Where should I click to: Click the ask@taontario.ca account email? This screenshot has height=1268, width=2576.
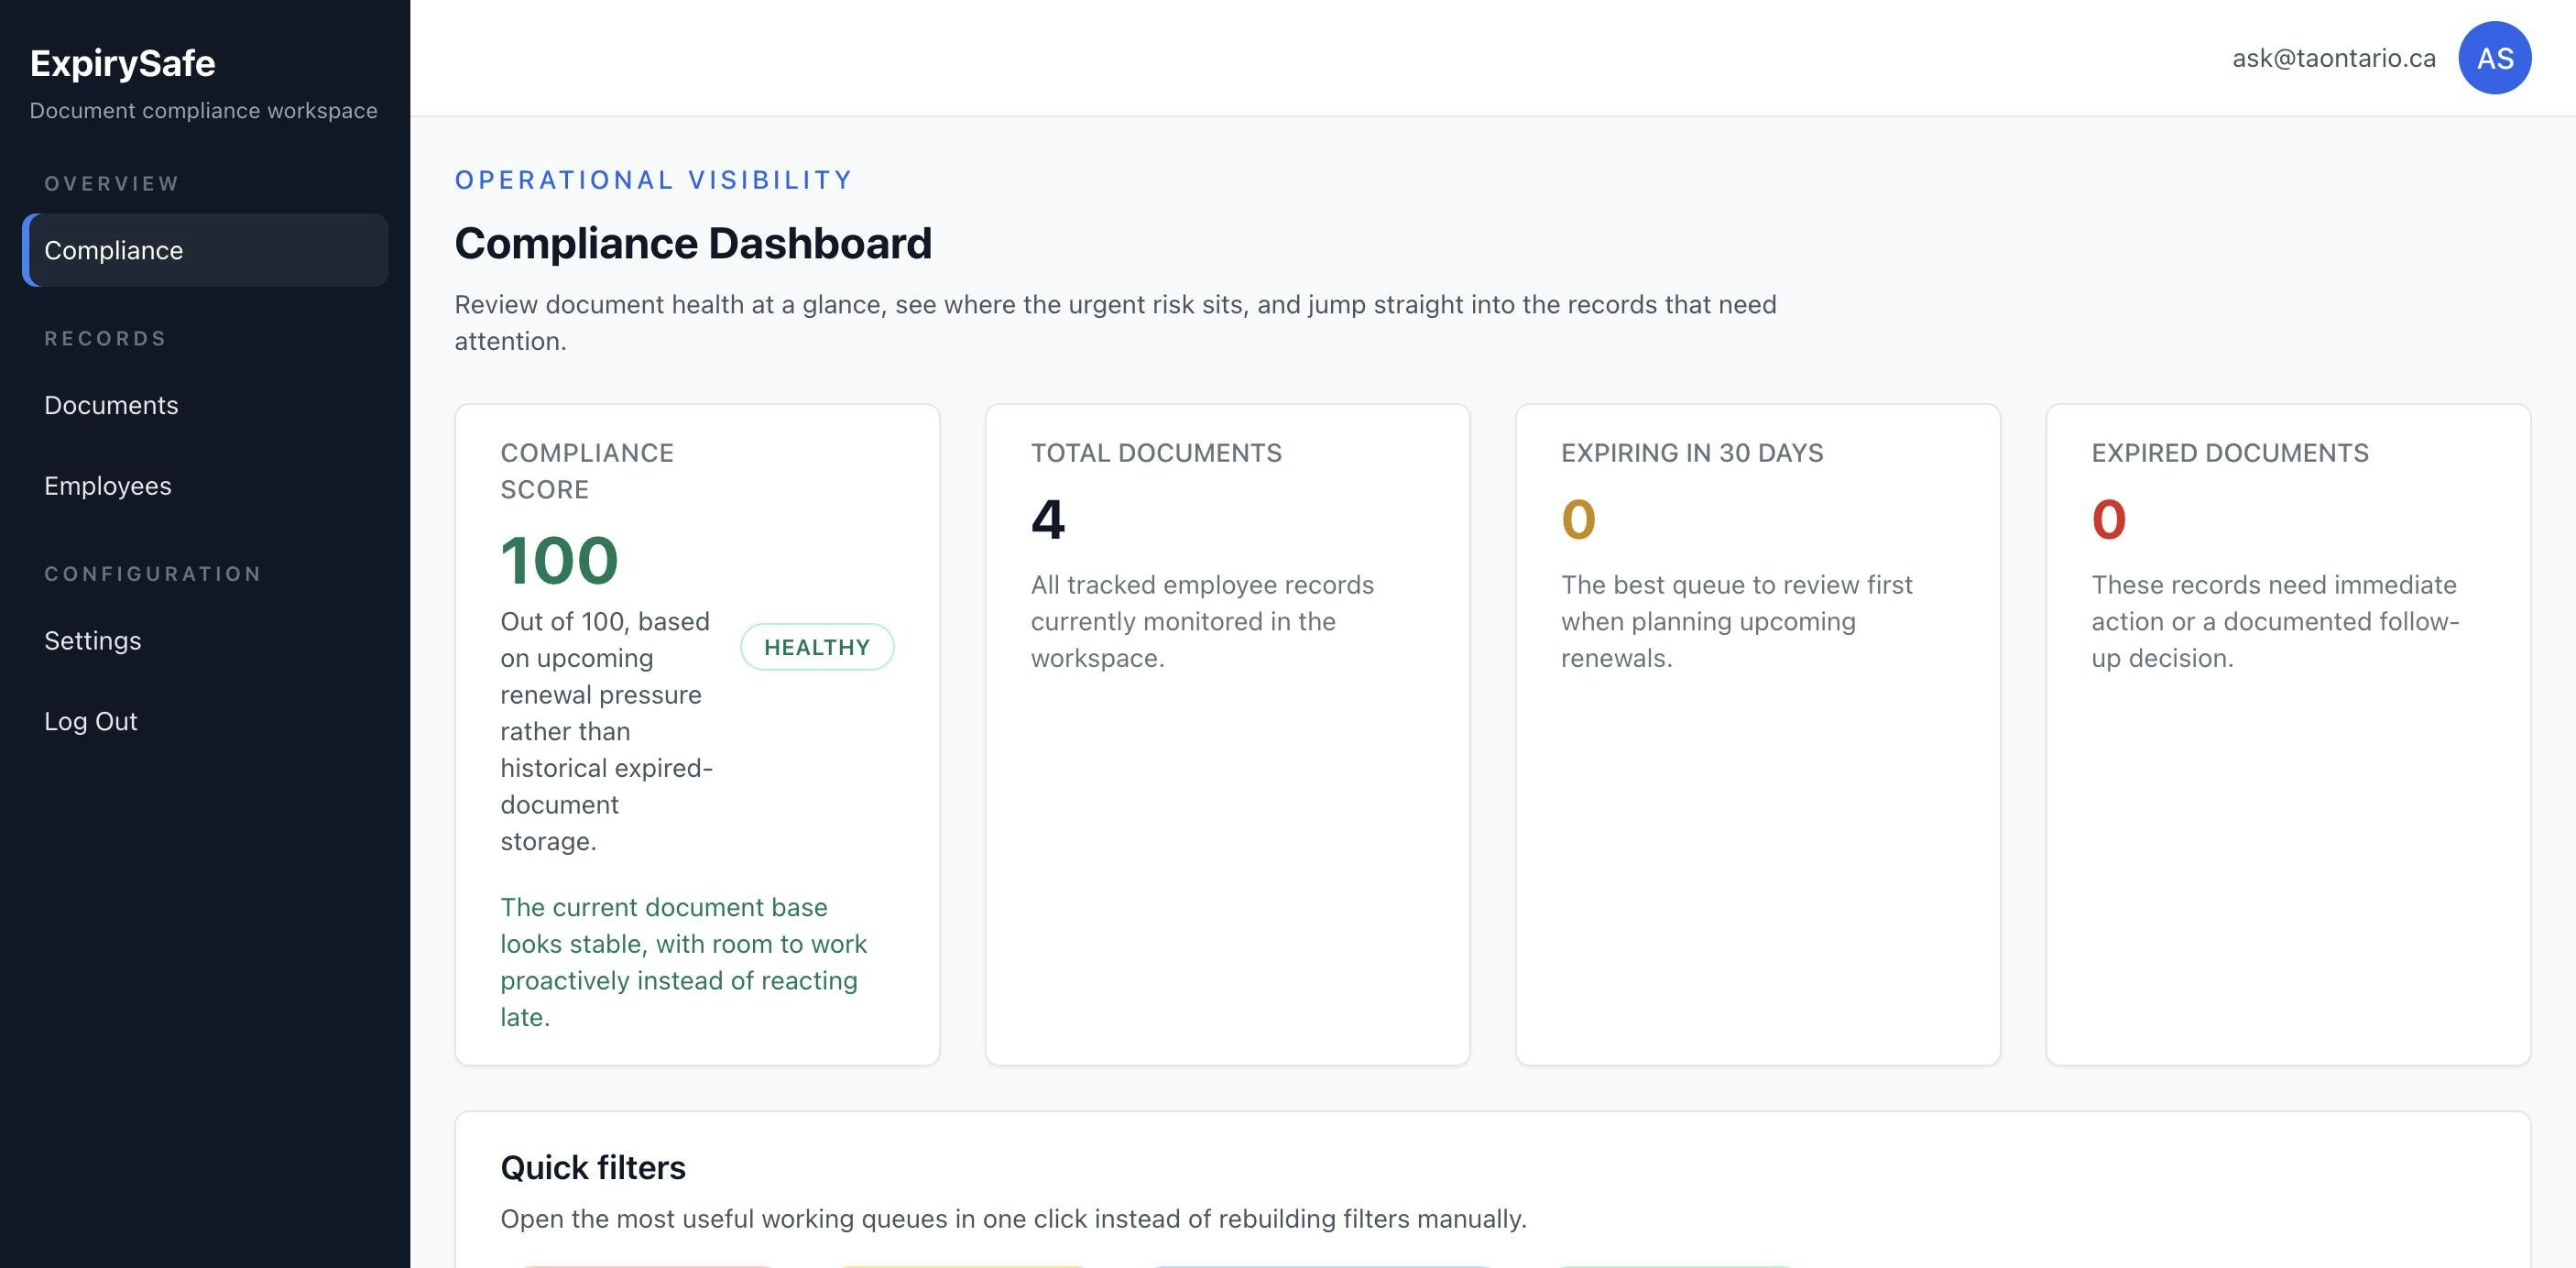tap(2333, 58)
